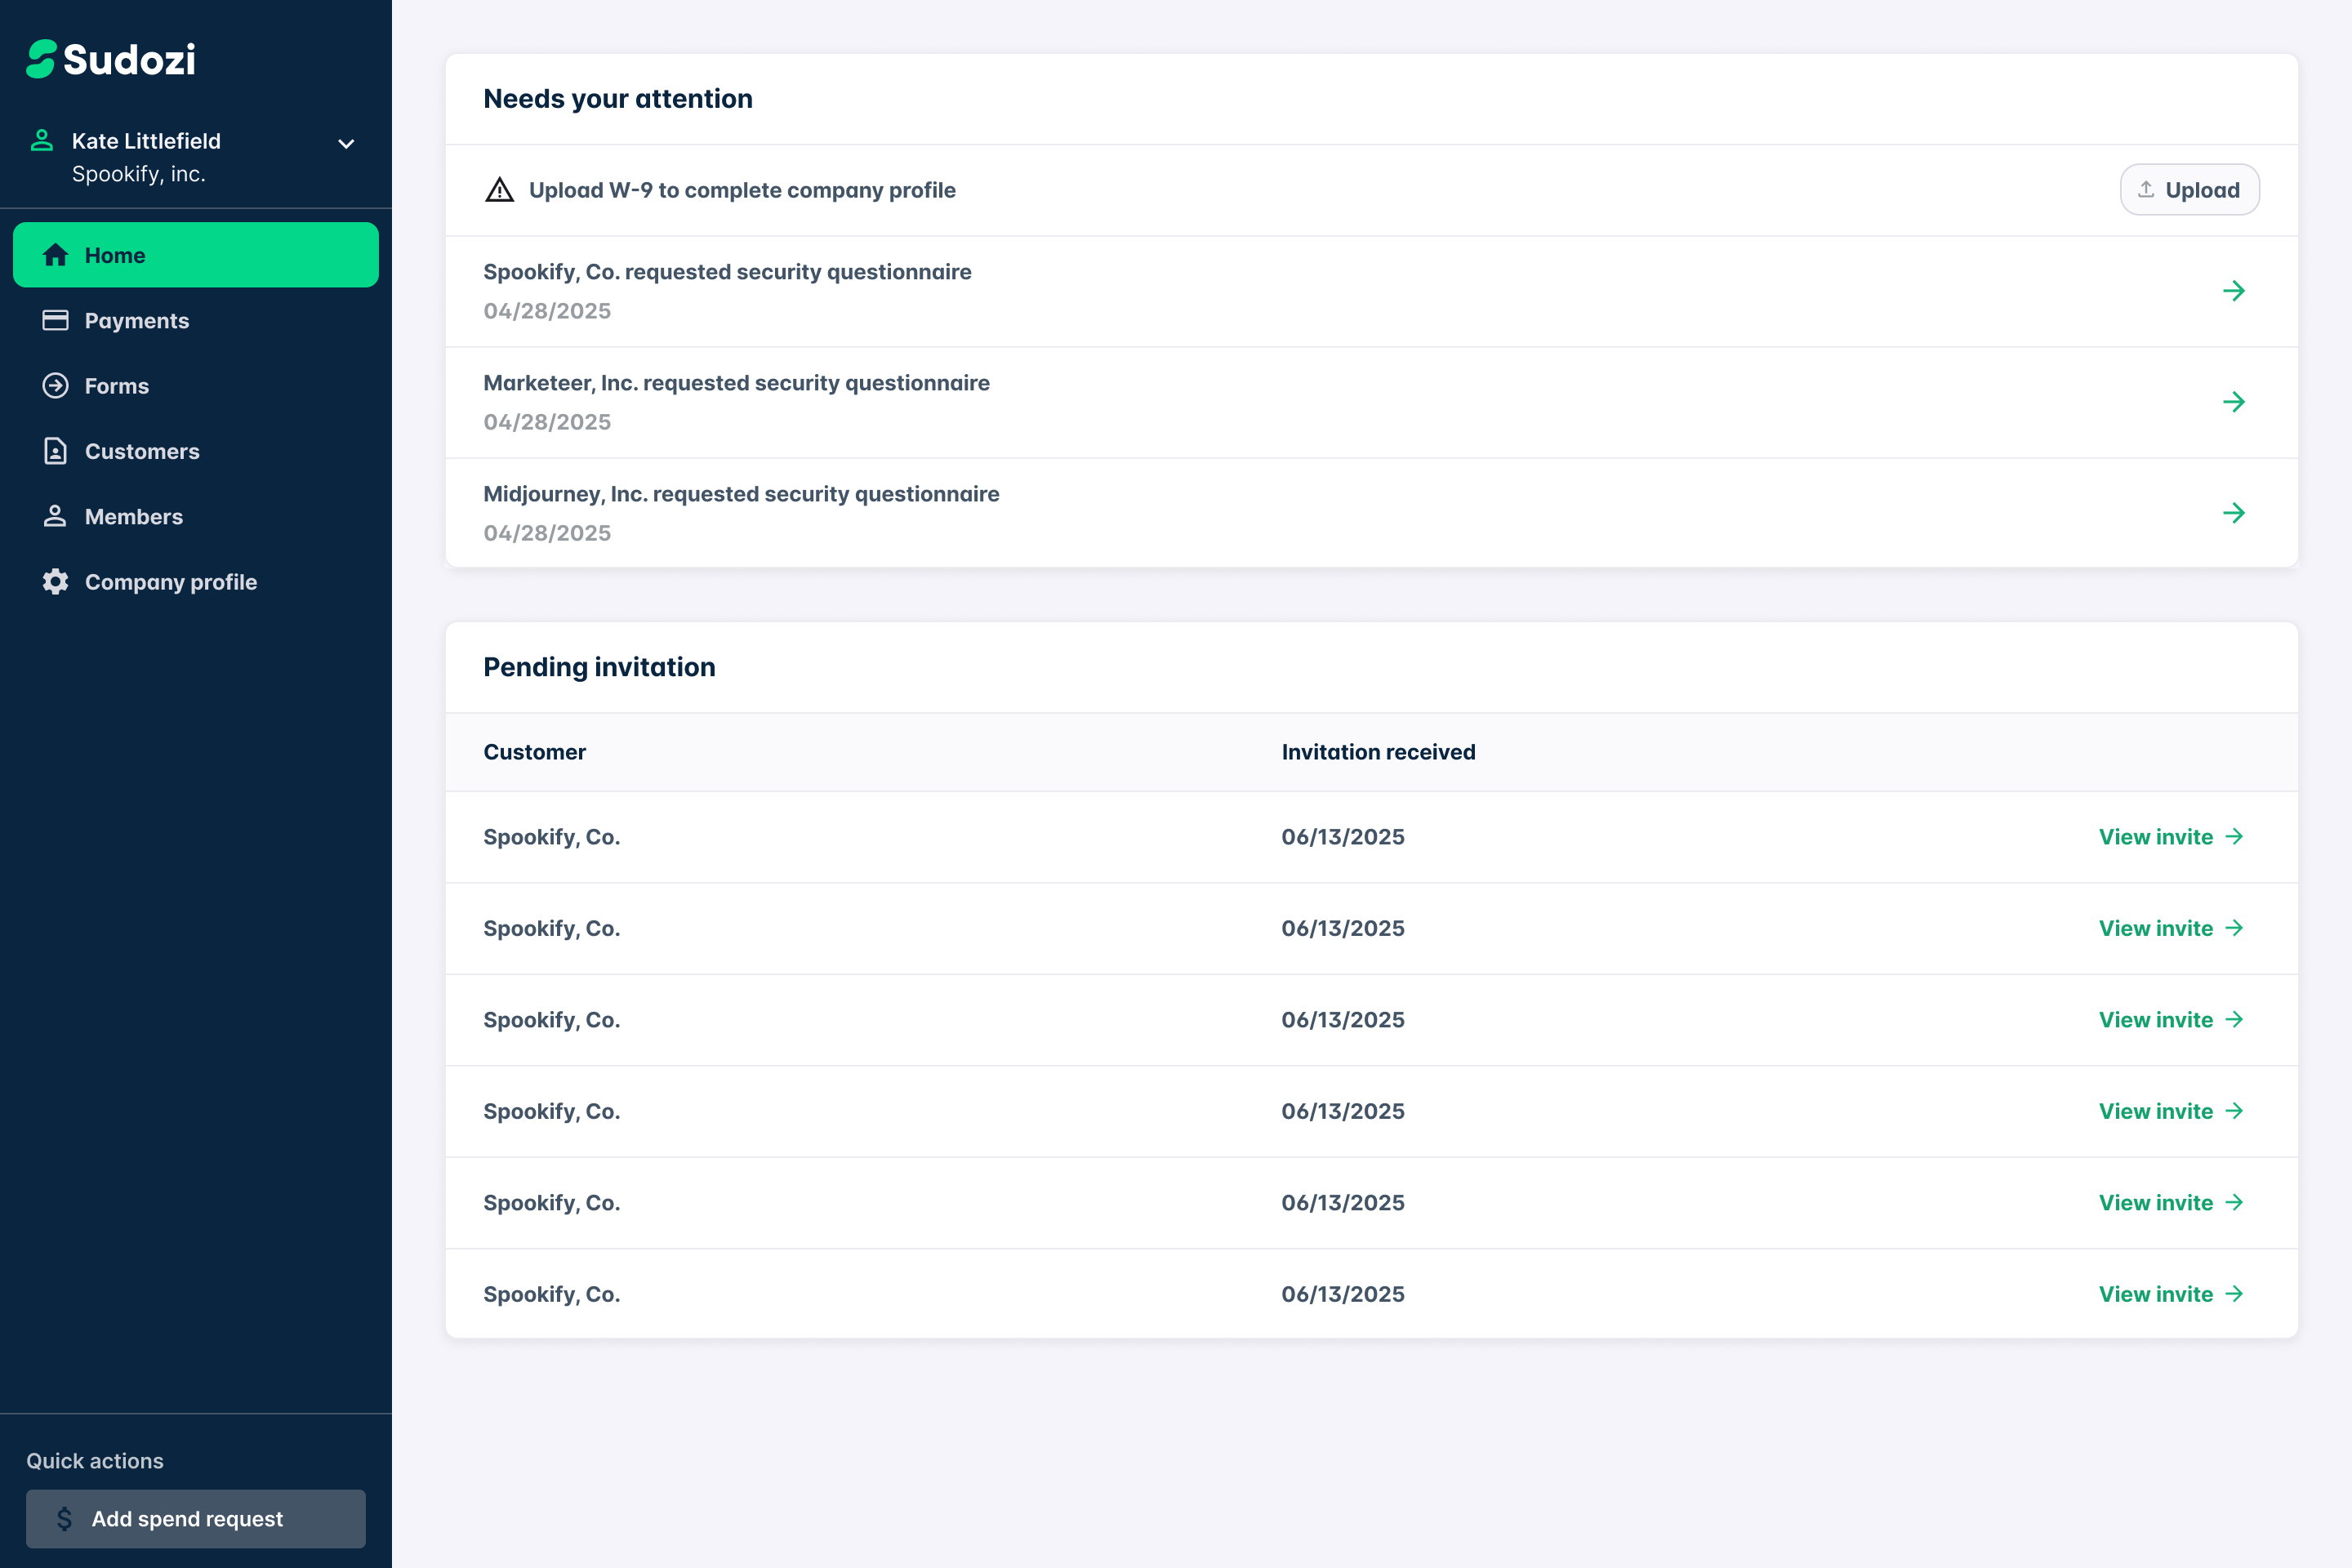Expand the Kate Littlefield account chevron
Viewport: 2352px width, 1568px height.
click(x=346, y=144)
